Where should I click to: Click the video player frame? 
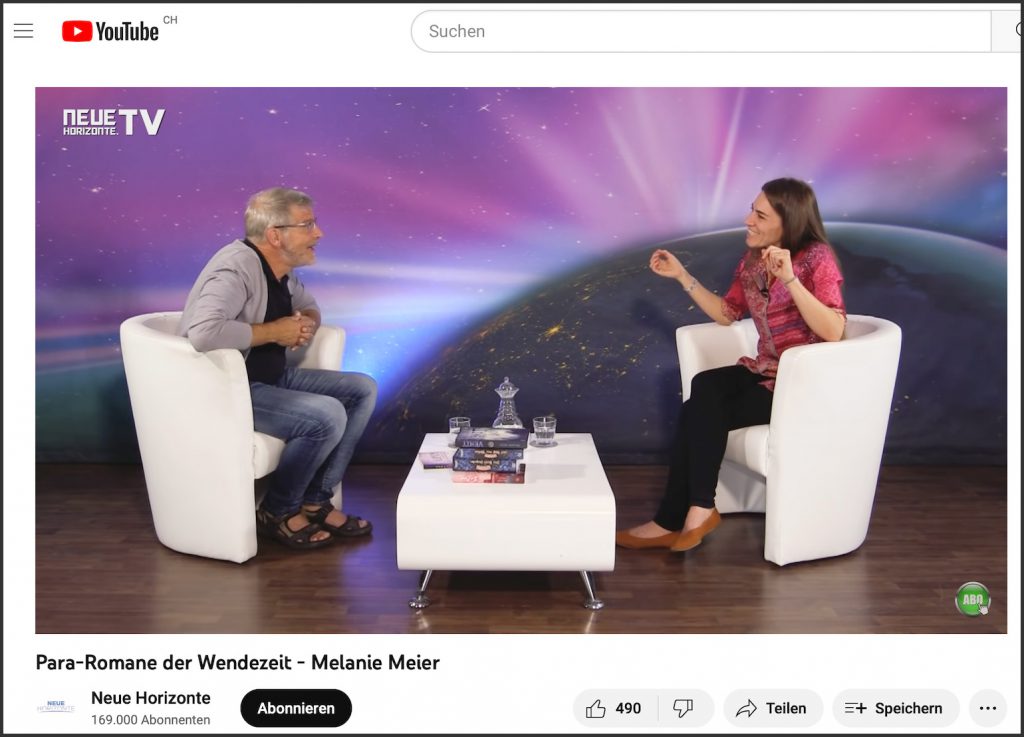pyautogui.click(x=521, y=360)
